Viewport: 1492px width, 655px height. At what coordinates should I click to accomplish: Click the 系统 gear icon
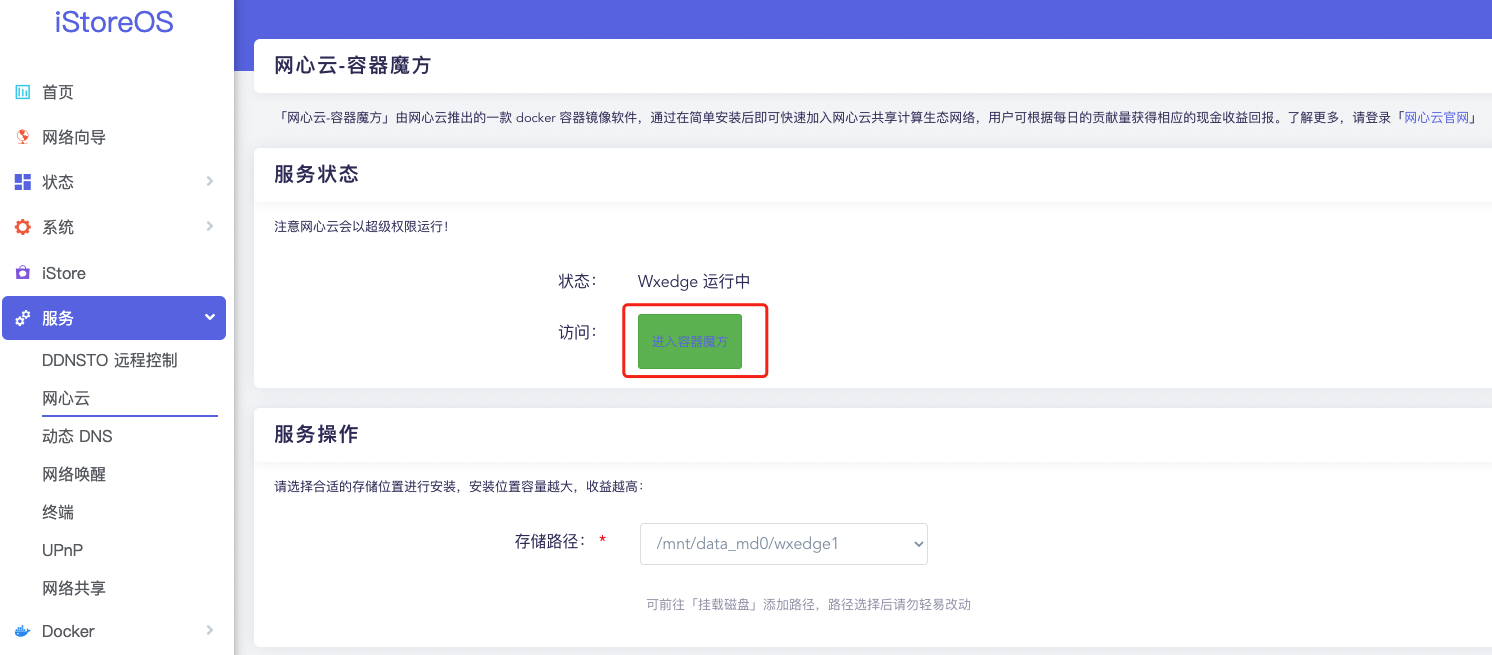(22, 227)
